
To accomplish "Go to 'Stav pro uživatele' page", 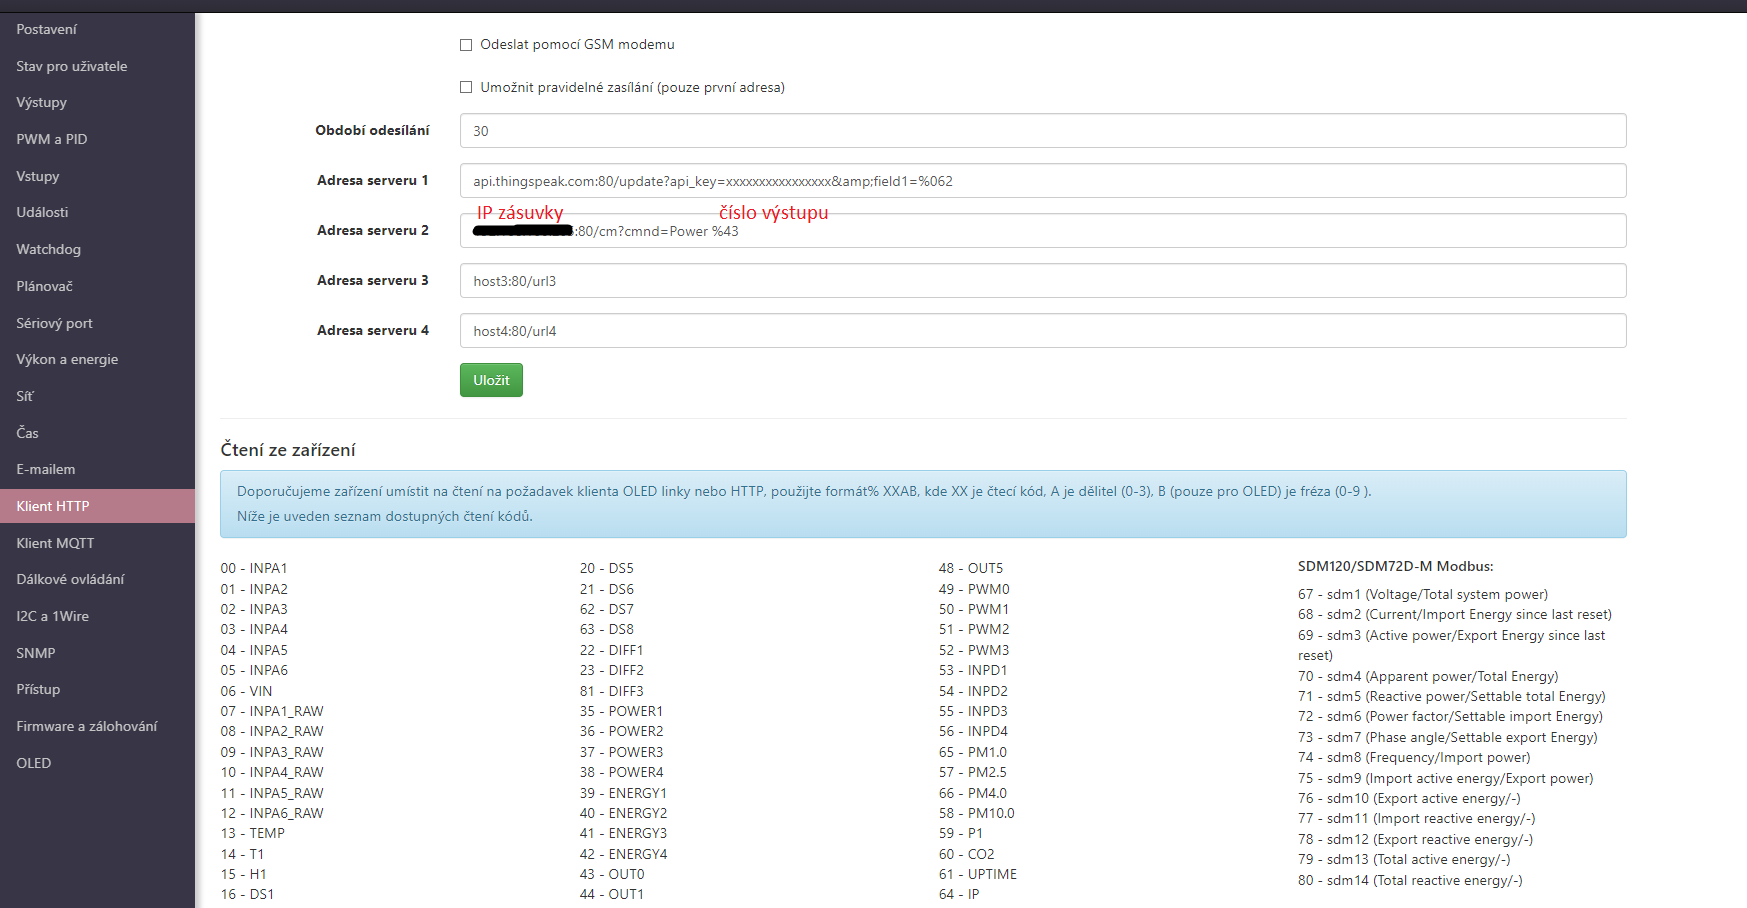I will [x=72, y=66].
